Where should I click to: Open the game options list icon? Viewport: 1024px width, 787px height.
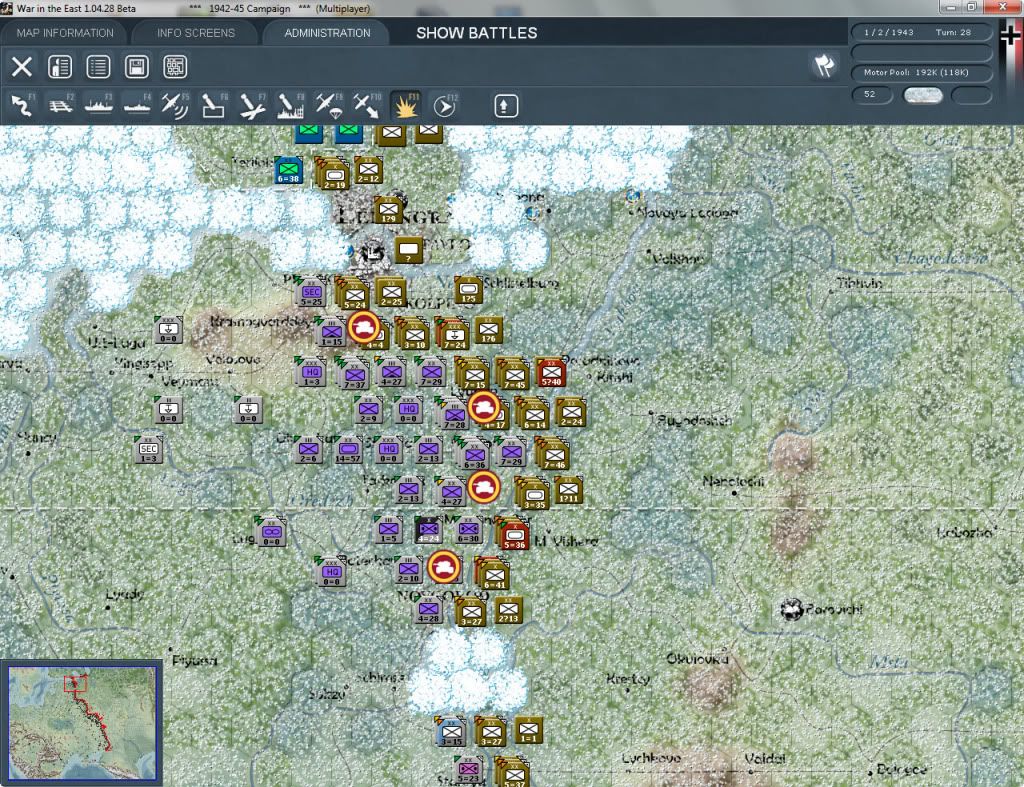click(x=98, y=67)
